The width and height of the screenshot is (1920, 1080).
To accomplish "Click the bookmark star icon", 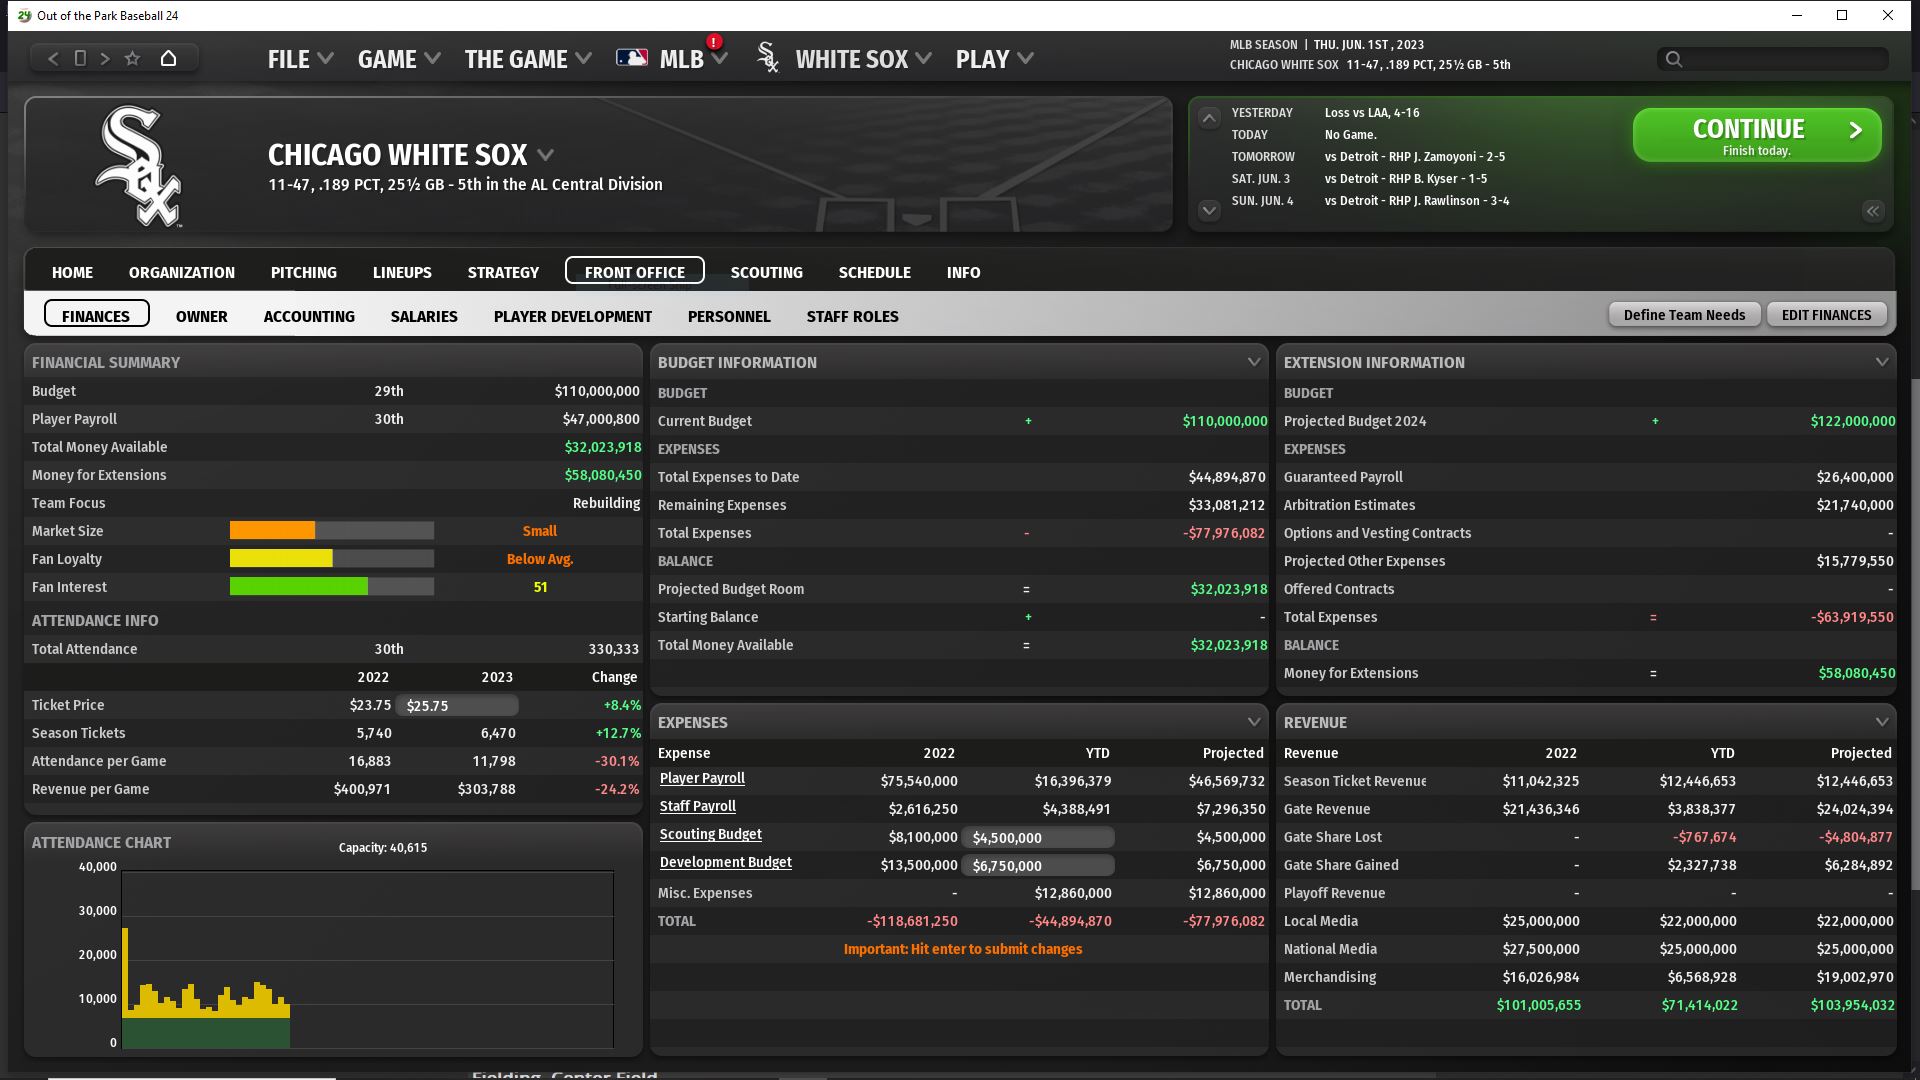I will [x=132, y=59].
